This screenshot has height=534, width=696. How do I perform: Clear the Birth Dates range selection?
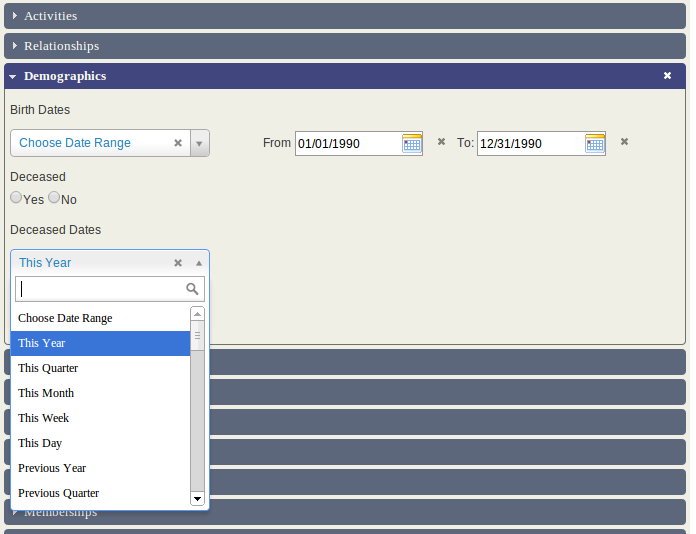[x=178, y=143]
